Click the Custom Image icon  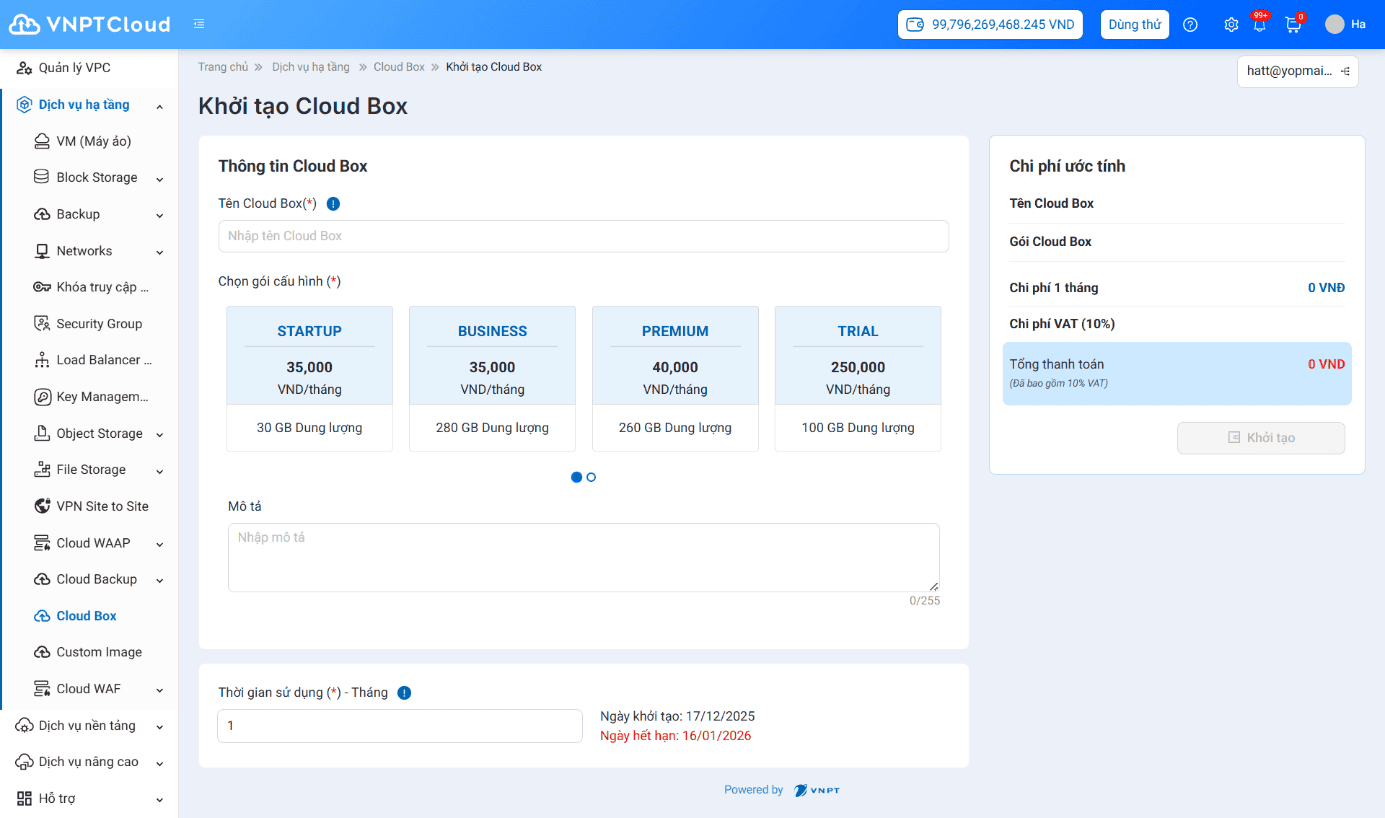tap(42, 652)
